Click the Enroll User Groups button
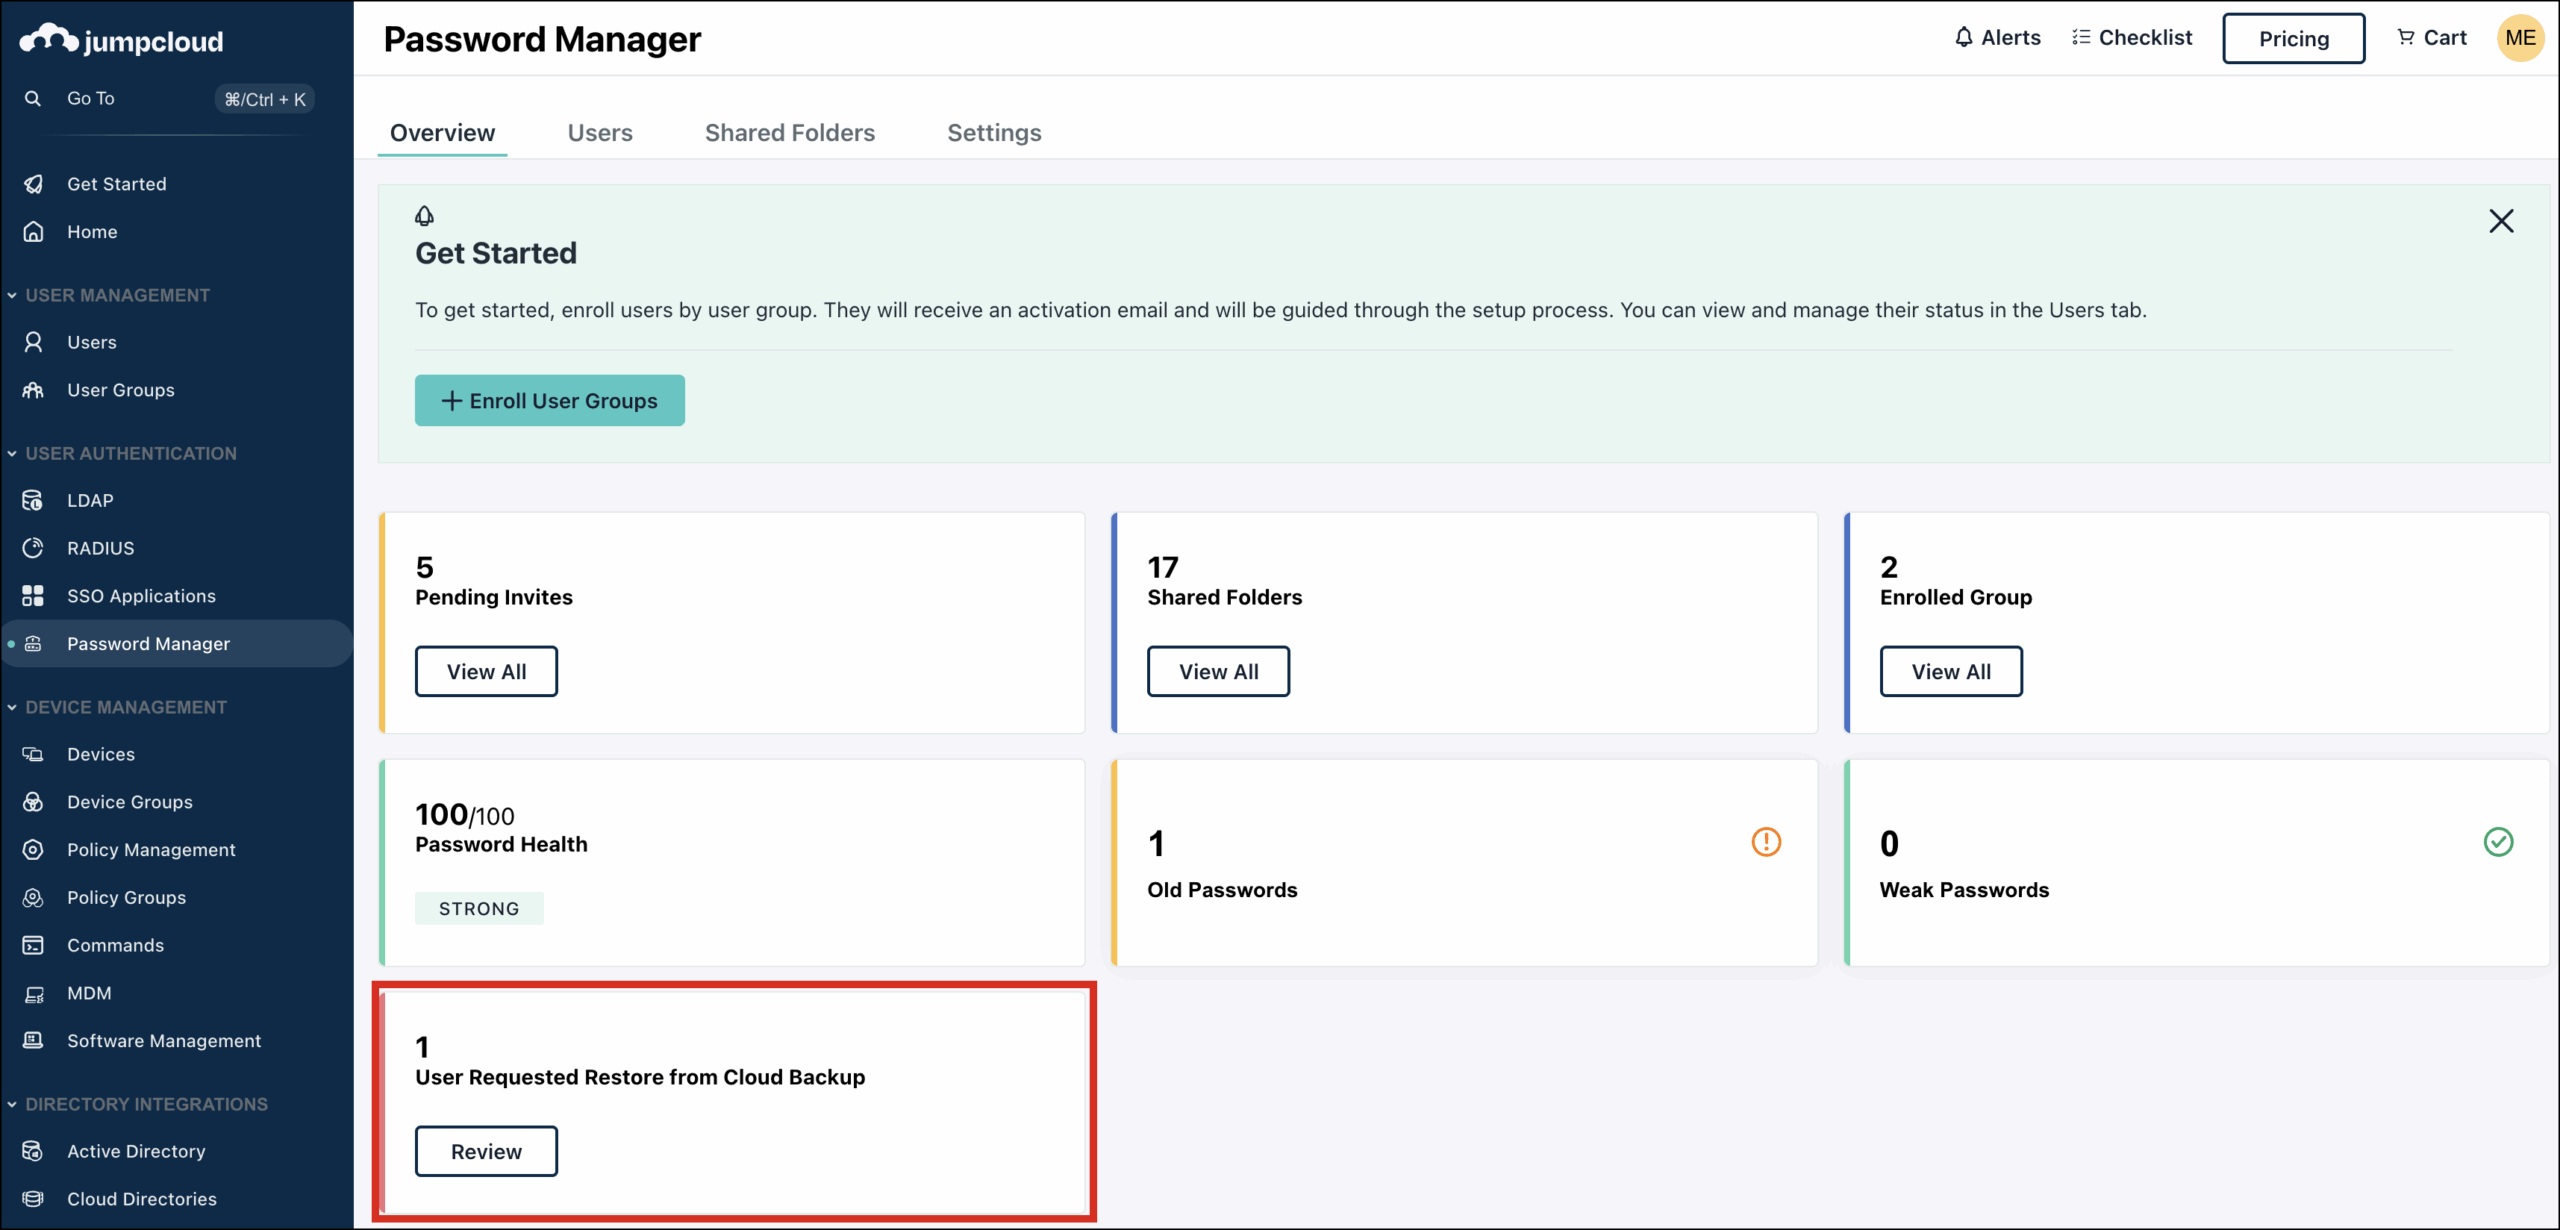Image resolution: width=2560 pixels, height=1230 pixels. coord(550,401)
